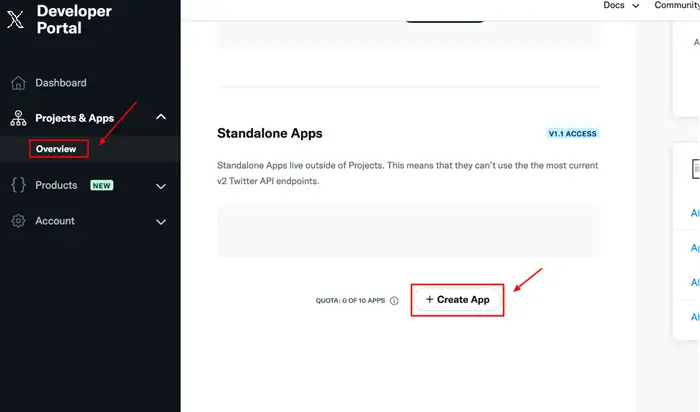Click the Developer Portal title
700x412 pixels.
(74, 19)
